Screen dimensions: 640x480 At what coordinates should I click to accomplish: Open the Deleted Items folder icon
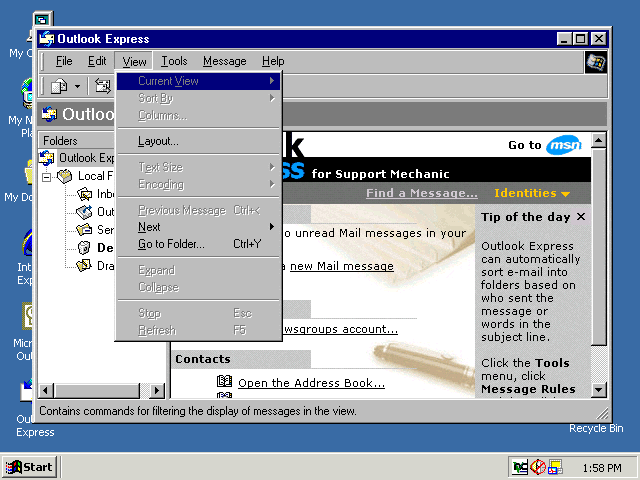[84, 248]
